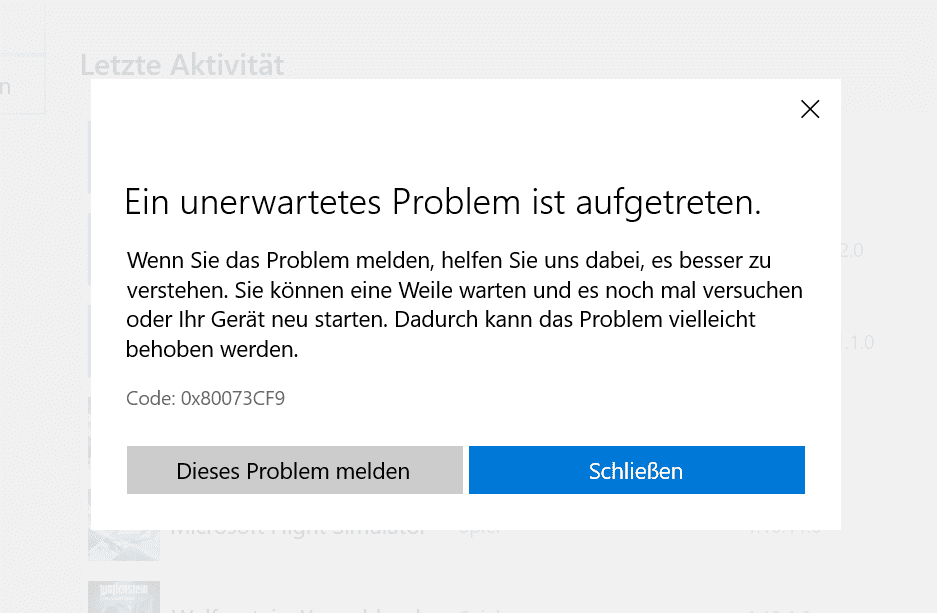Click the "Ein unerwartetes Problem ist aufgetreten" heading
Image resolution: width=937 pixels, height=613 pixels.
click(x=443, y=202)
